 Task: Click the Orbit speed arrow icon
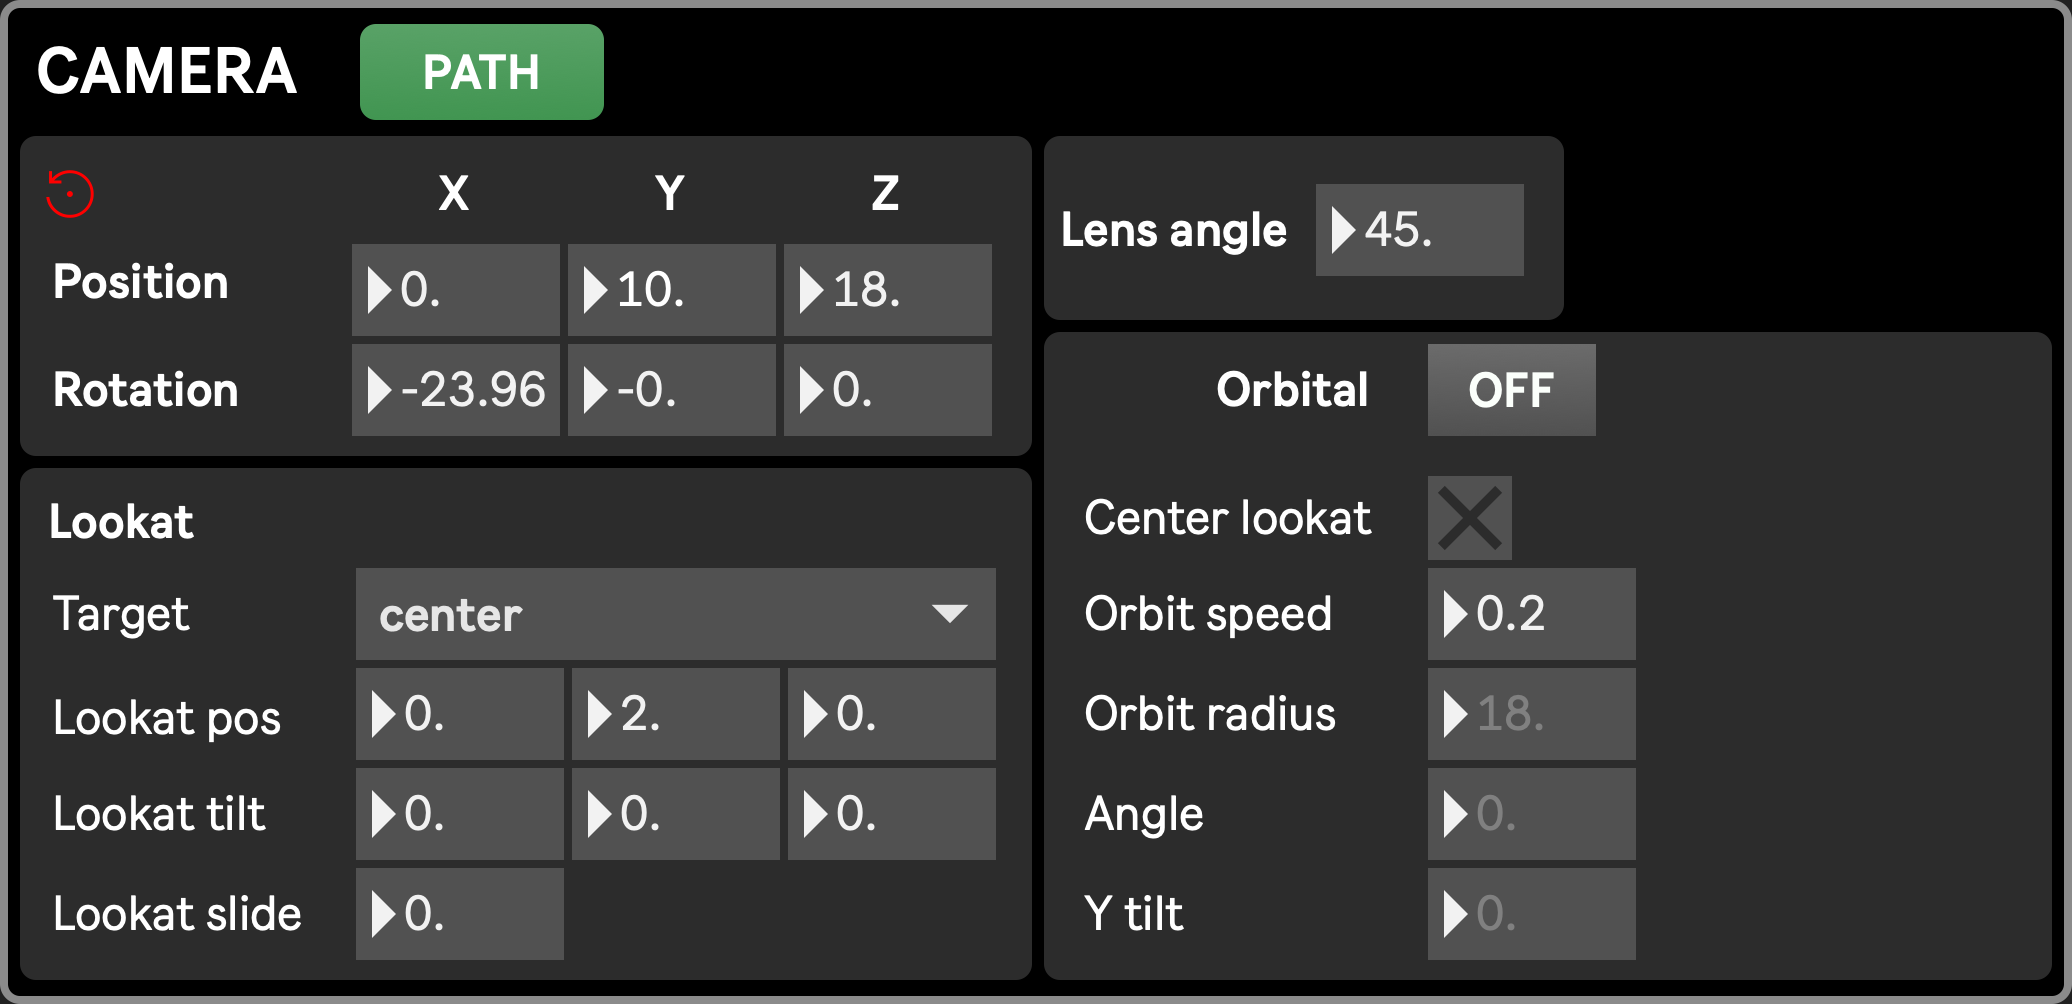(1455, 614)
